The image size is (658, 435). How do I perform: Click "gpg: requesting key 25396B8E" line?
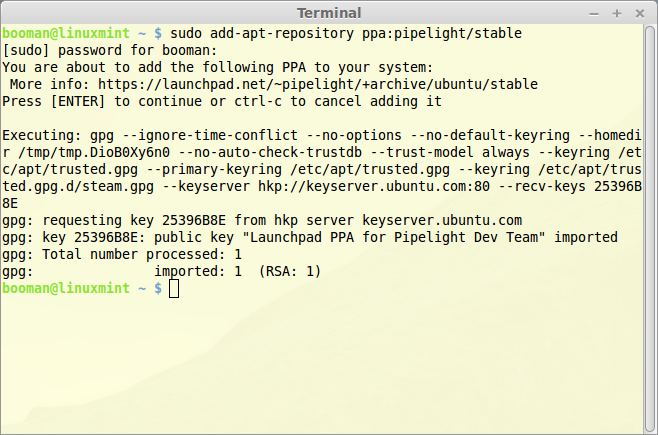pyautogui.click(x=114, y=220)
